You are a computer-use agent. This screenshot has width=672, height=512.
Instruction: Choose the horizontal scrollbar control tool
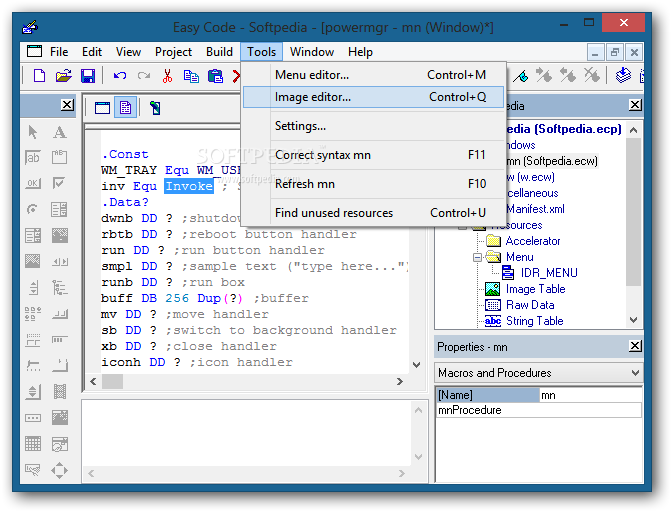(x=60, y=262)
